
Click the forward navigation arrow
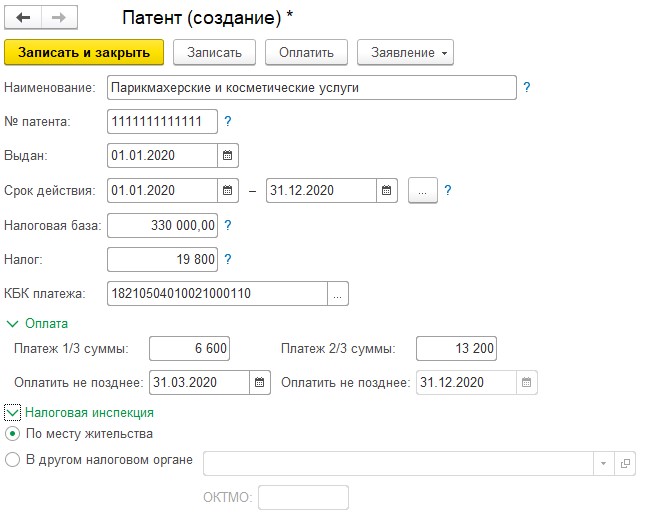[x=58, y=18]
